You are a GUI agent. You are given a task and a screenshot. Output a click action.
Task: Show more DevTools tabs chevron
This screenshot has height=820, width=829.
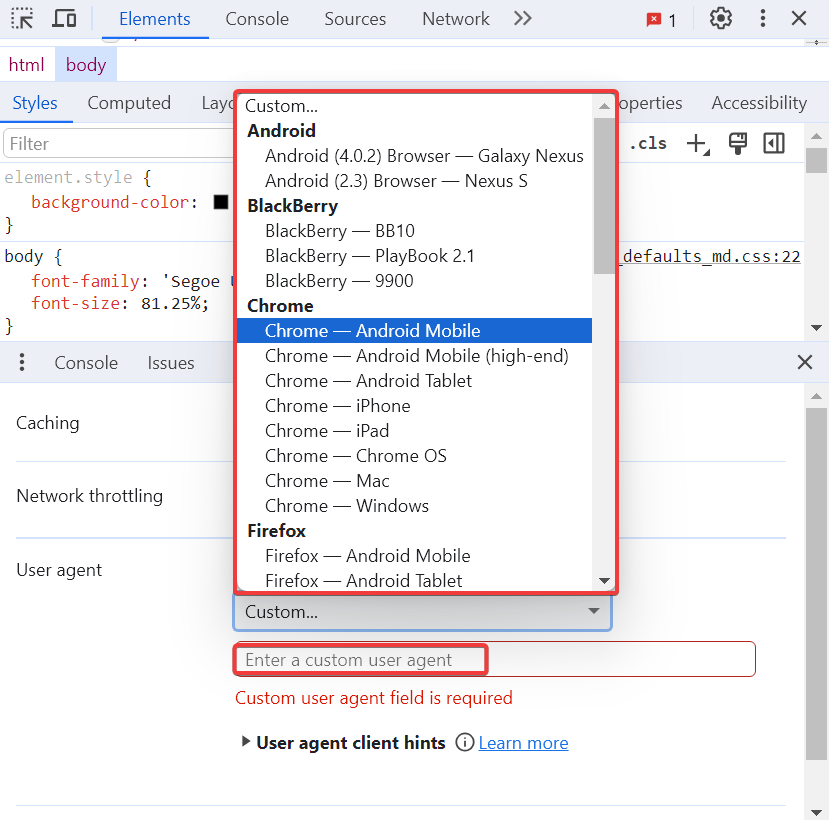click(x=522, y=19)
